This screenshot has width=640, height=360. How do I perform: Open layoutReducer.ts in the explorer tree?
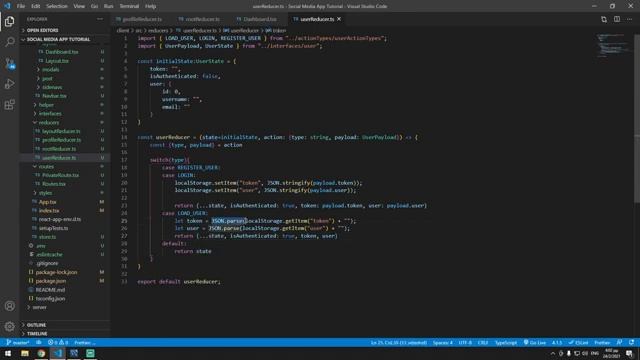[61, 131]
